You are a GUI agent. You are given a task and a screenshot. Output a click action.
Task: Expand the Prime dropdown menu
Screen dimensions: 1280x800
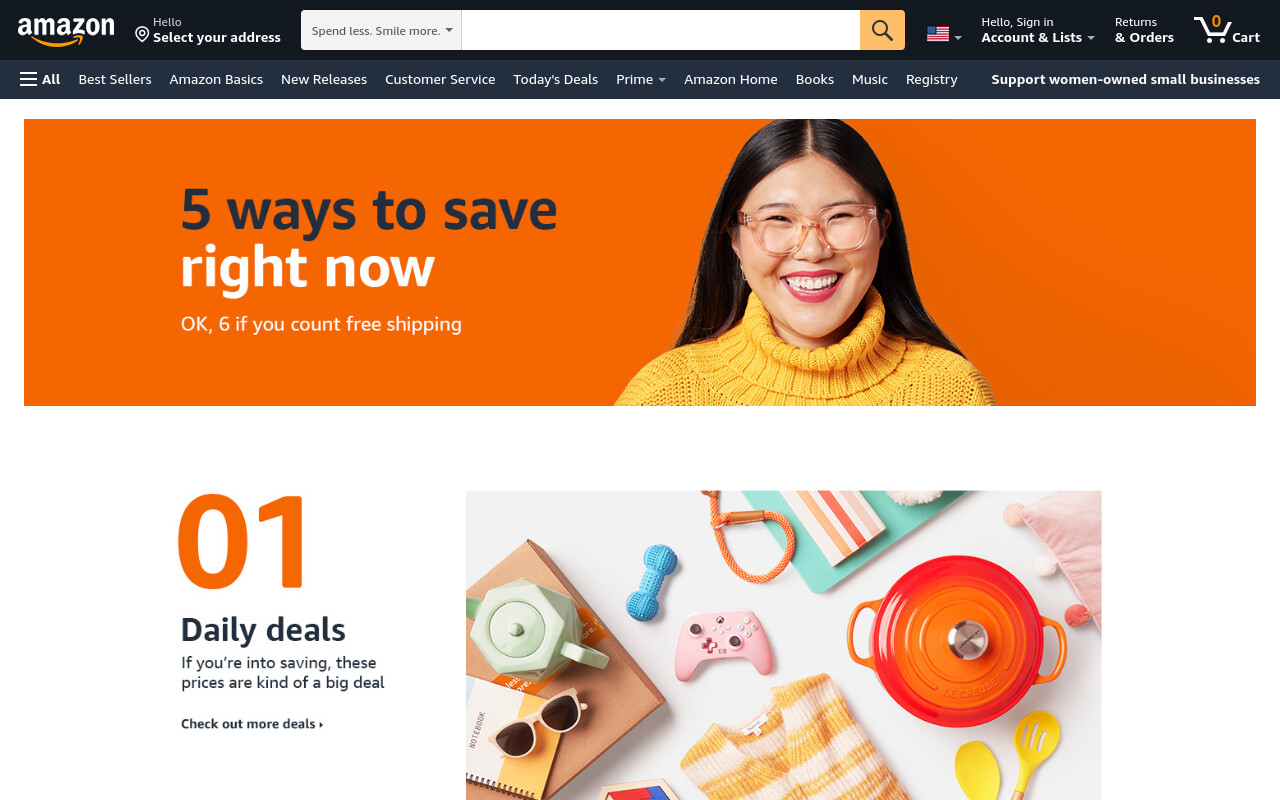pos(641,79)
